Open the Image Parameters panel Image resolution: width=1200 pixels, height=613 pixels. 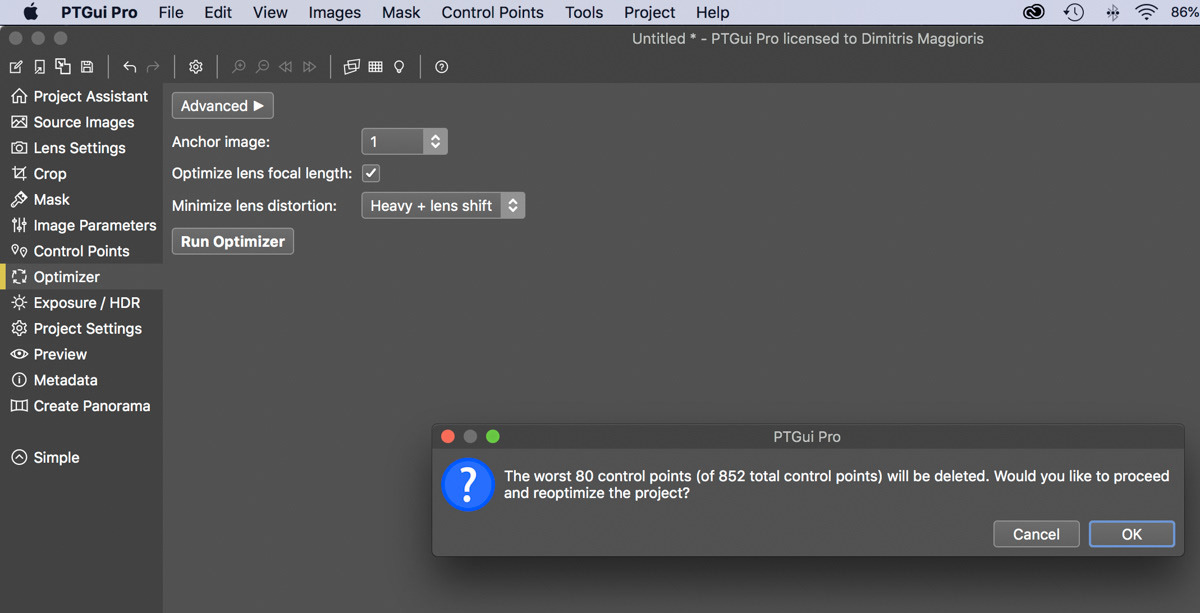tap(81, 225)
